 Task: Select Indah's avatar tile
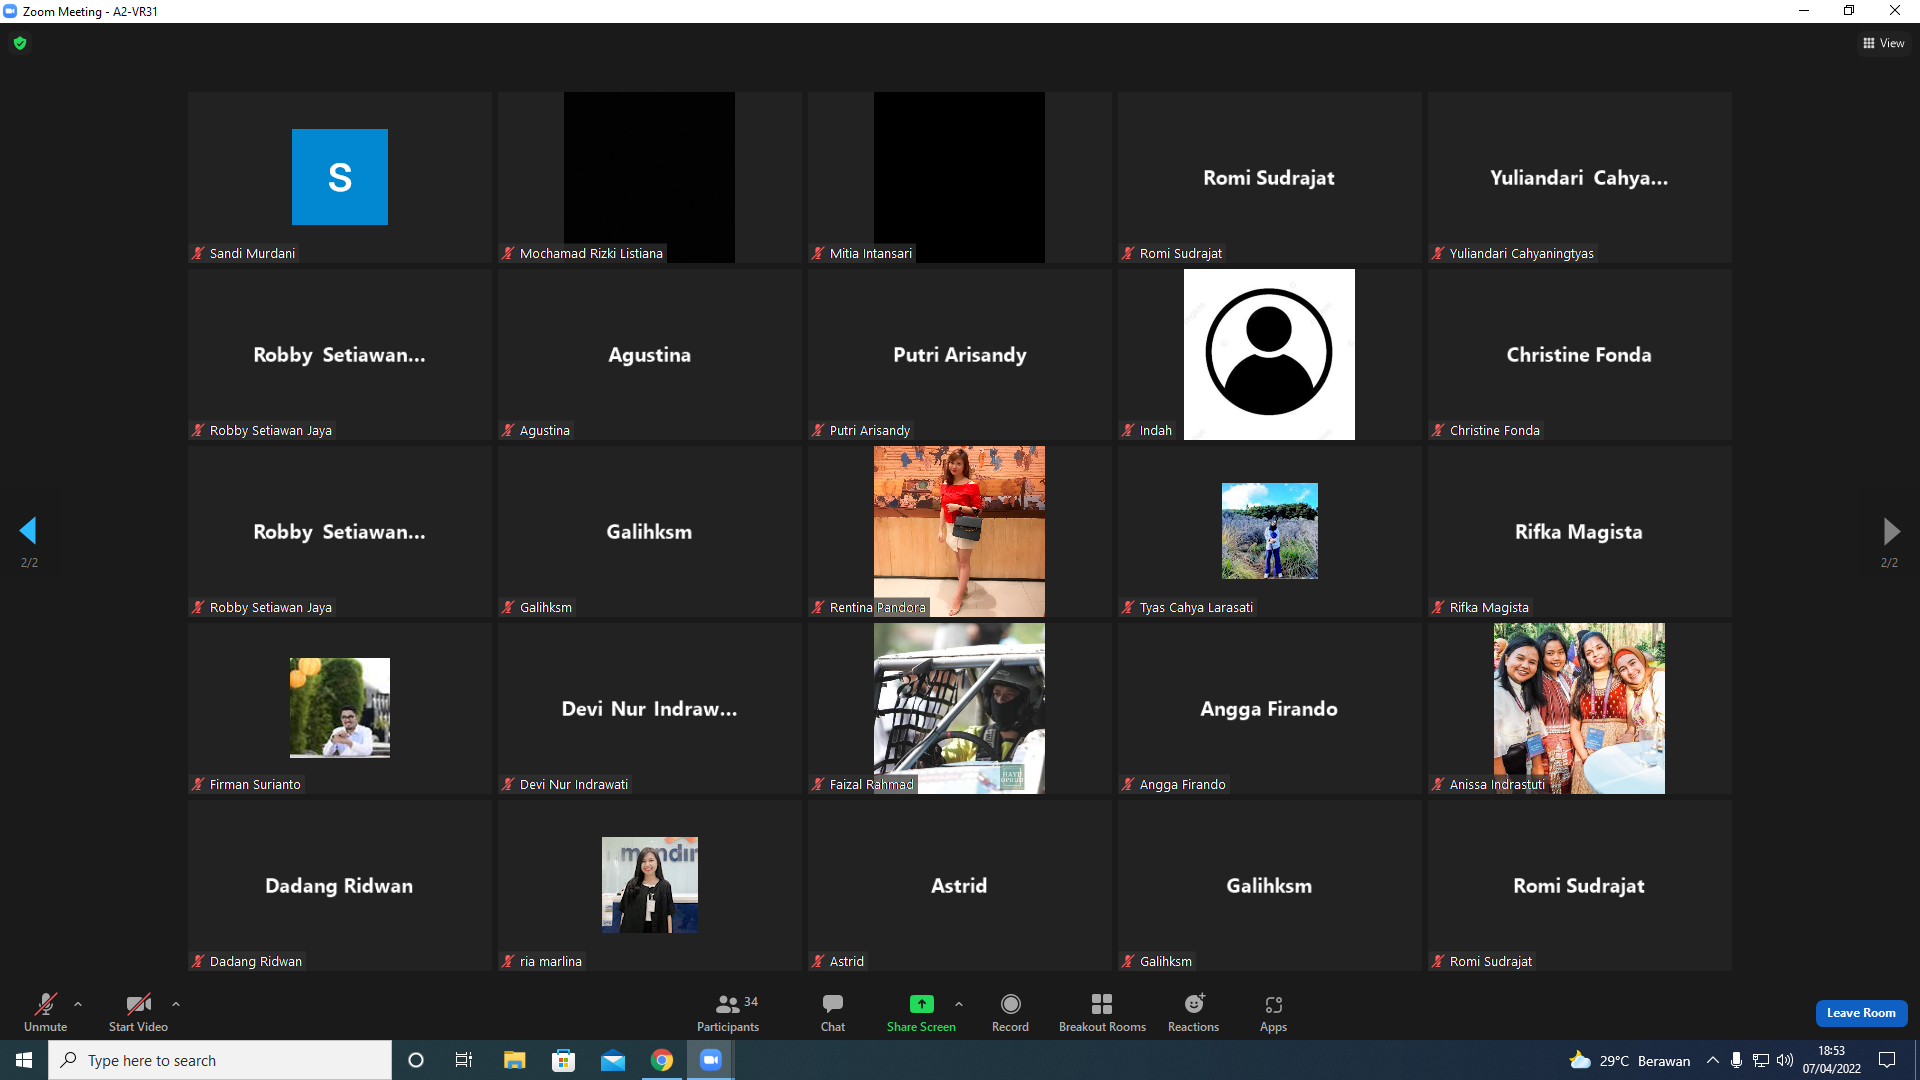tap(1270, 354)
